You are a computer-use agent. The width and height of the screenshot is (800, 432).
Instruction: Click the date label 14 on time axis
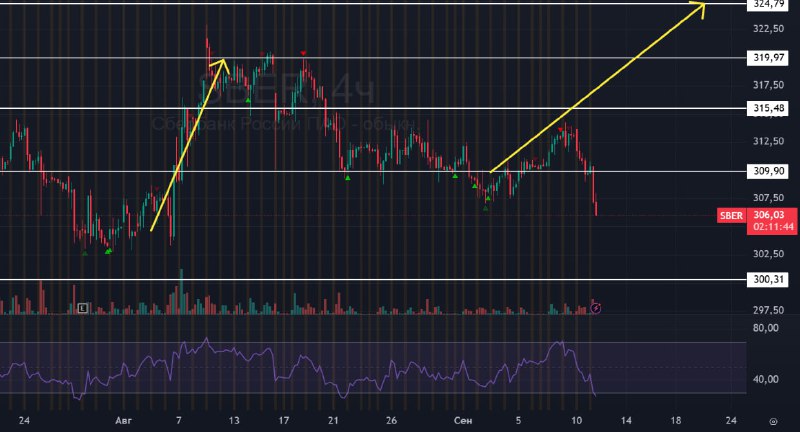626,421
